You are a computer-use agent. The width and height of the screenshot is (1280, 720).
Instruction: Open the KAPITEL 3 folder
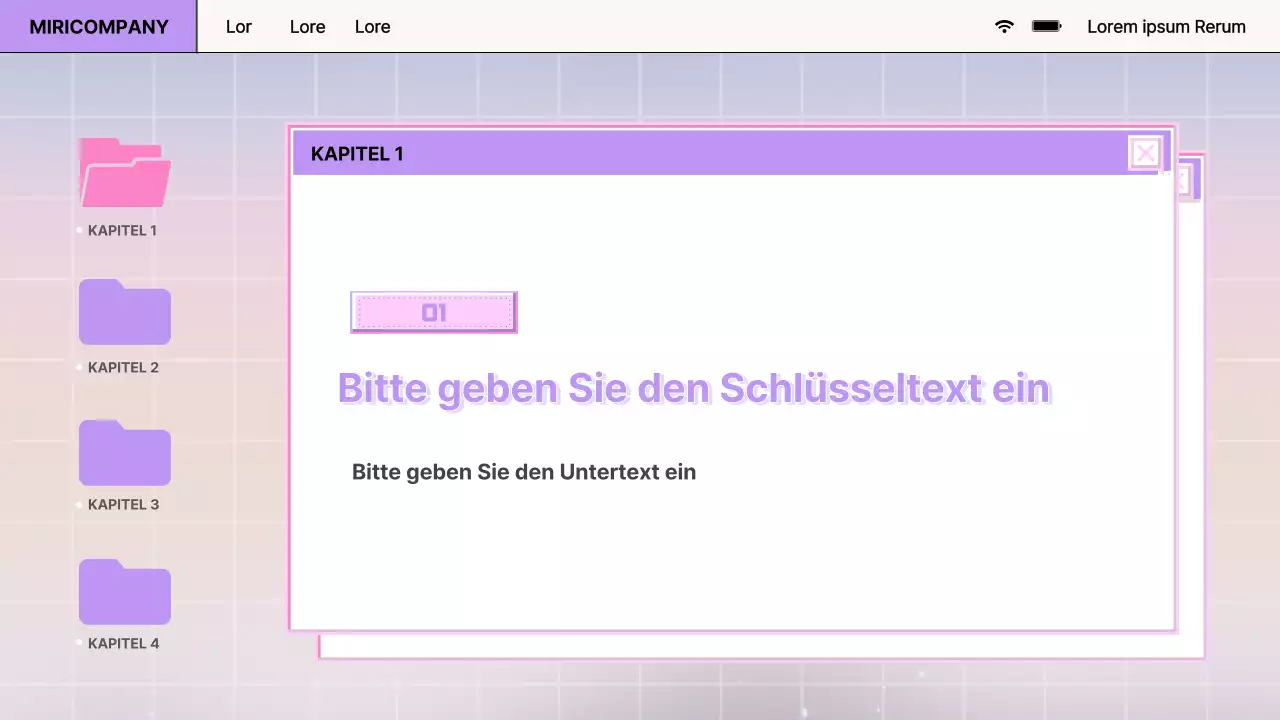tap(124, 452)
